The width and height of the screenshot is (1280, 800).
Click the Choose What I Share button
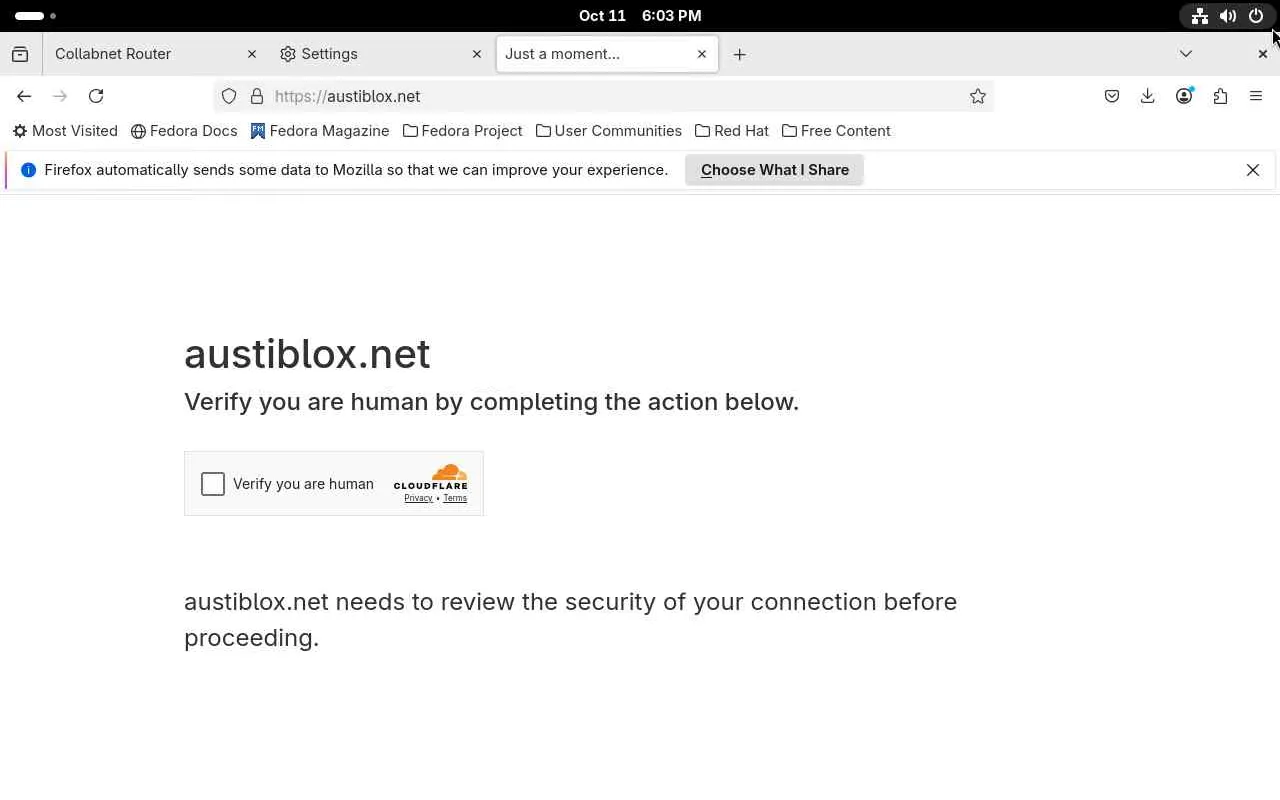pyautogui.click(x=775, y=170)
